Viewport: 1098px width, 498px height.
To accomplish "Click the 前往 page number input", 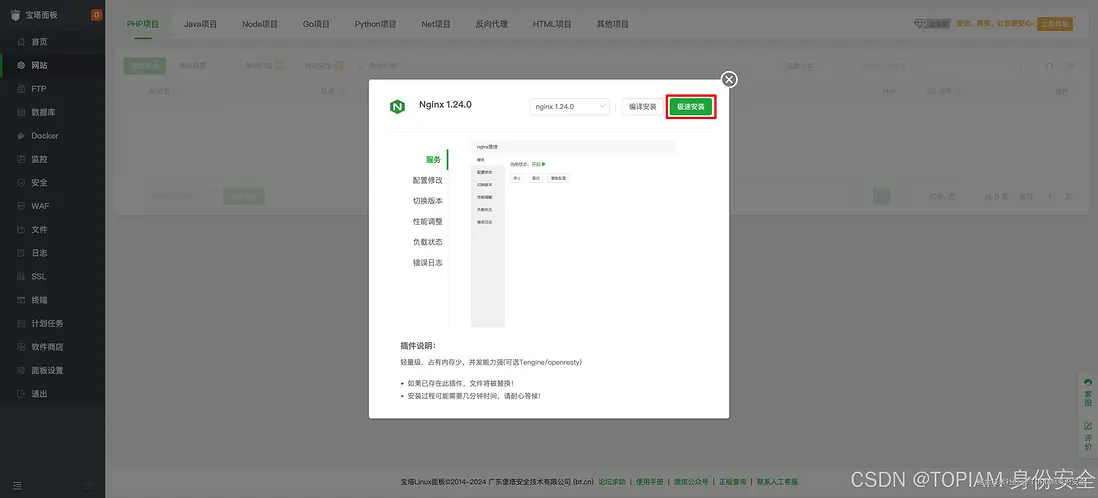I will click(1049, 197).
